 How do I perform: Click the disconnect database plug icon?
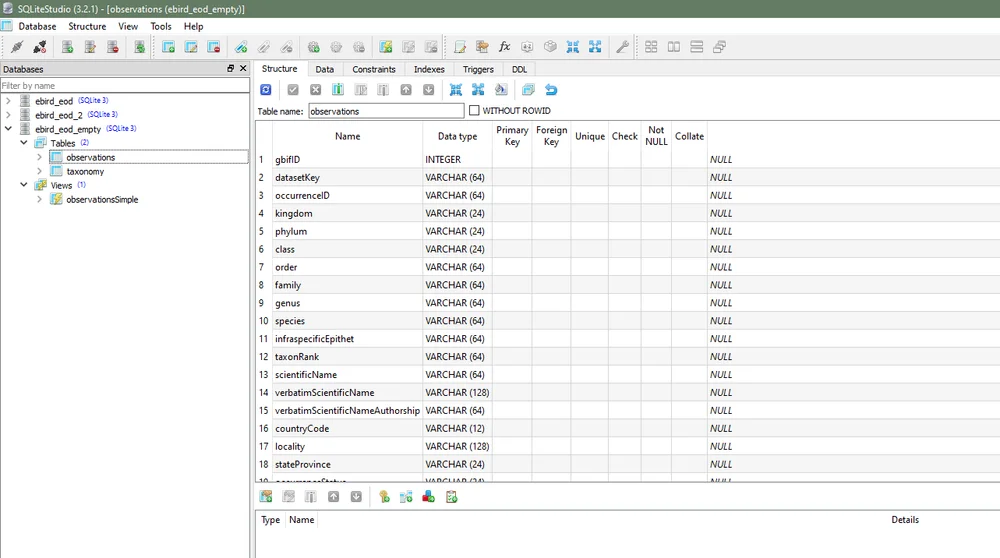[40, 47]
